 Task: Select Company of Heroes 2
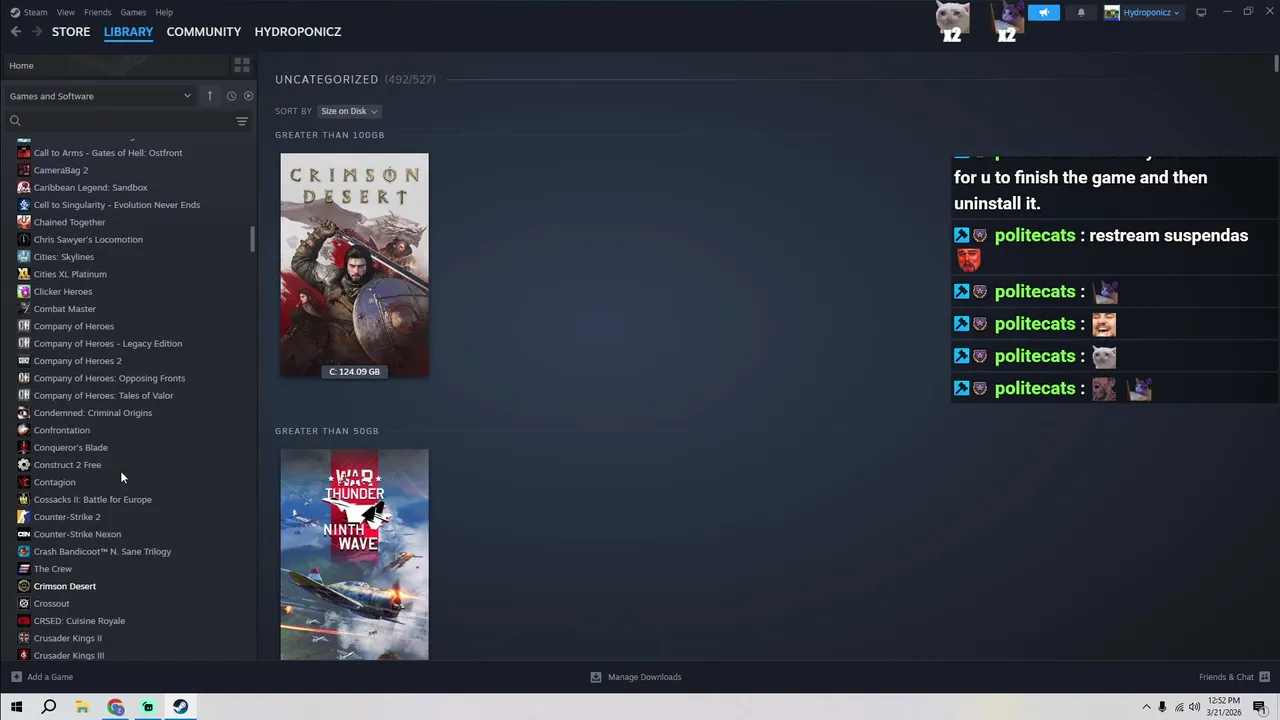[x=78, y=361]
